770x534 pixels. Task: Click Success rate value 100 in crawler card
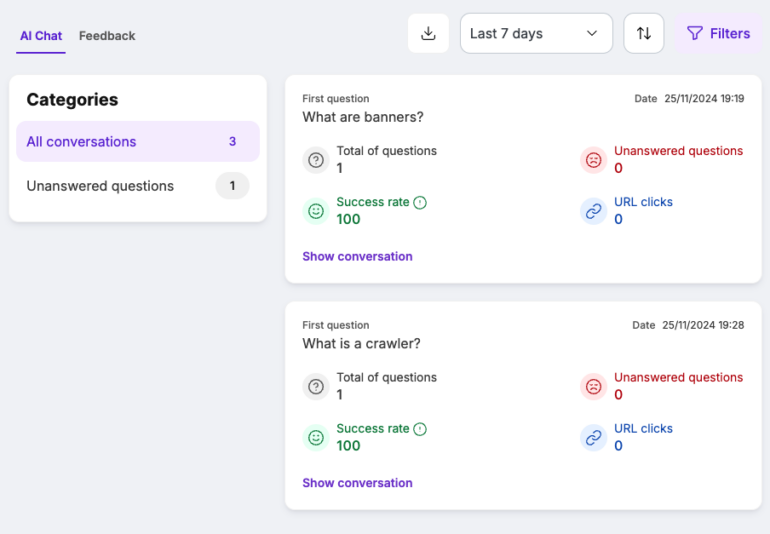[x=348, y=446]
